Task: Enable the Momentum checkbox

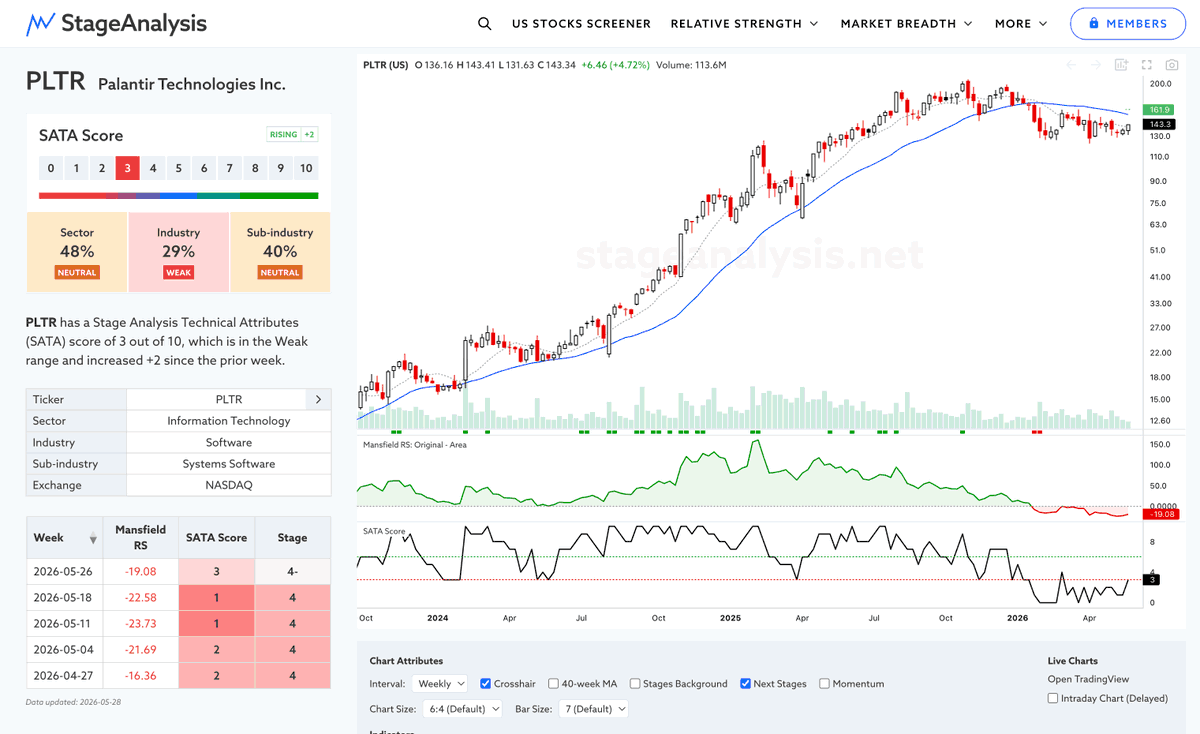Action: (x=825, y=684)
